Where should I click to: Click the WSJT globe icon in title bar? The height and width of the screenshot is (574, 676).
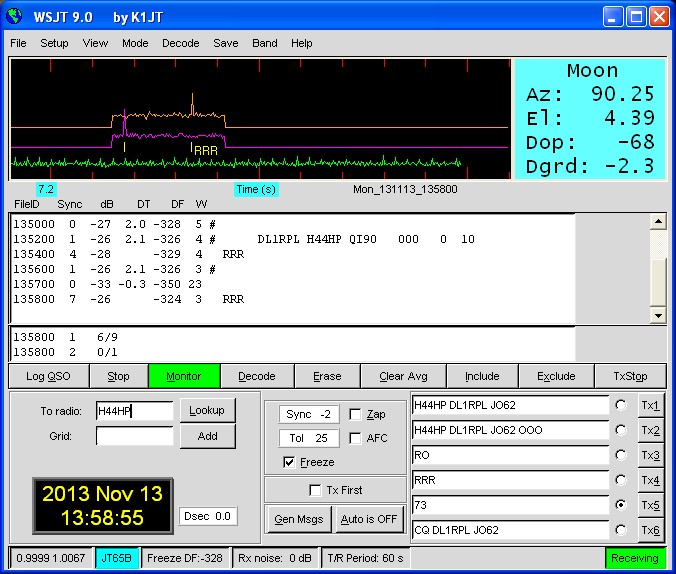(x=14, y=16)
